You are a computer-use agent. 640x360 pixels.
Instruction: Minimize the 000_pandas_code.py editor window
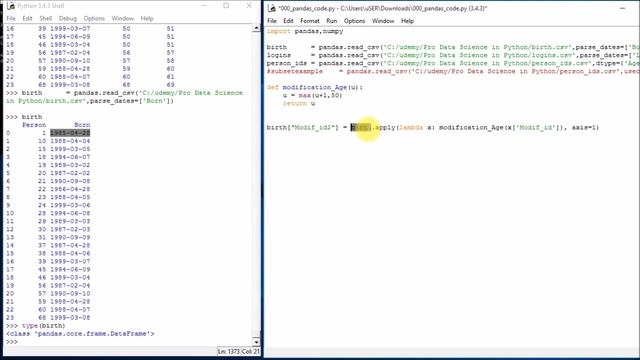[x=622, y=8]
